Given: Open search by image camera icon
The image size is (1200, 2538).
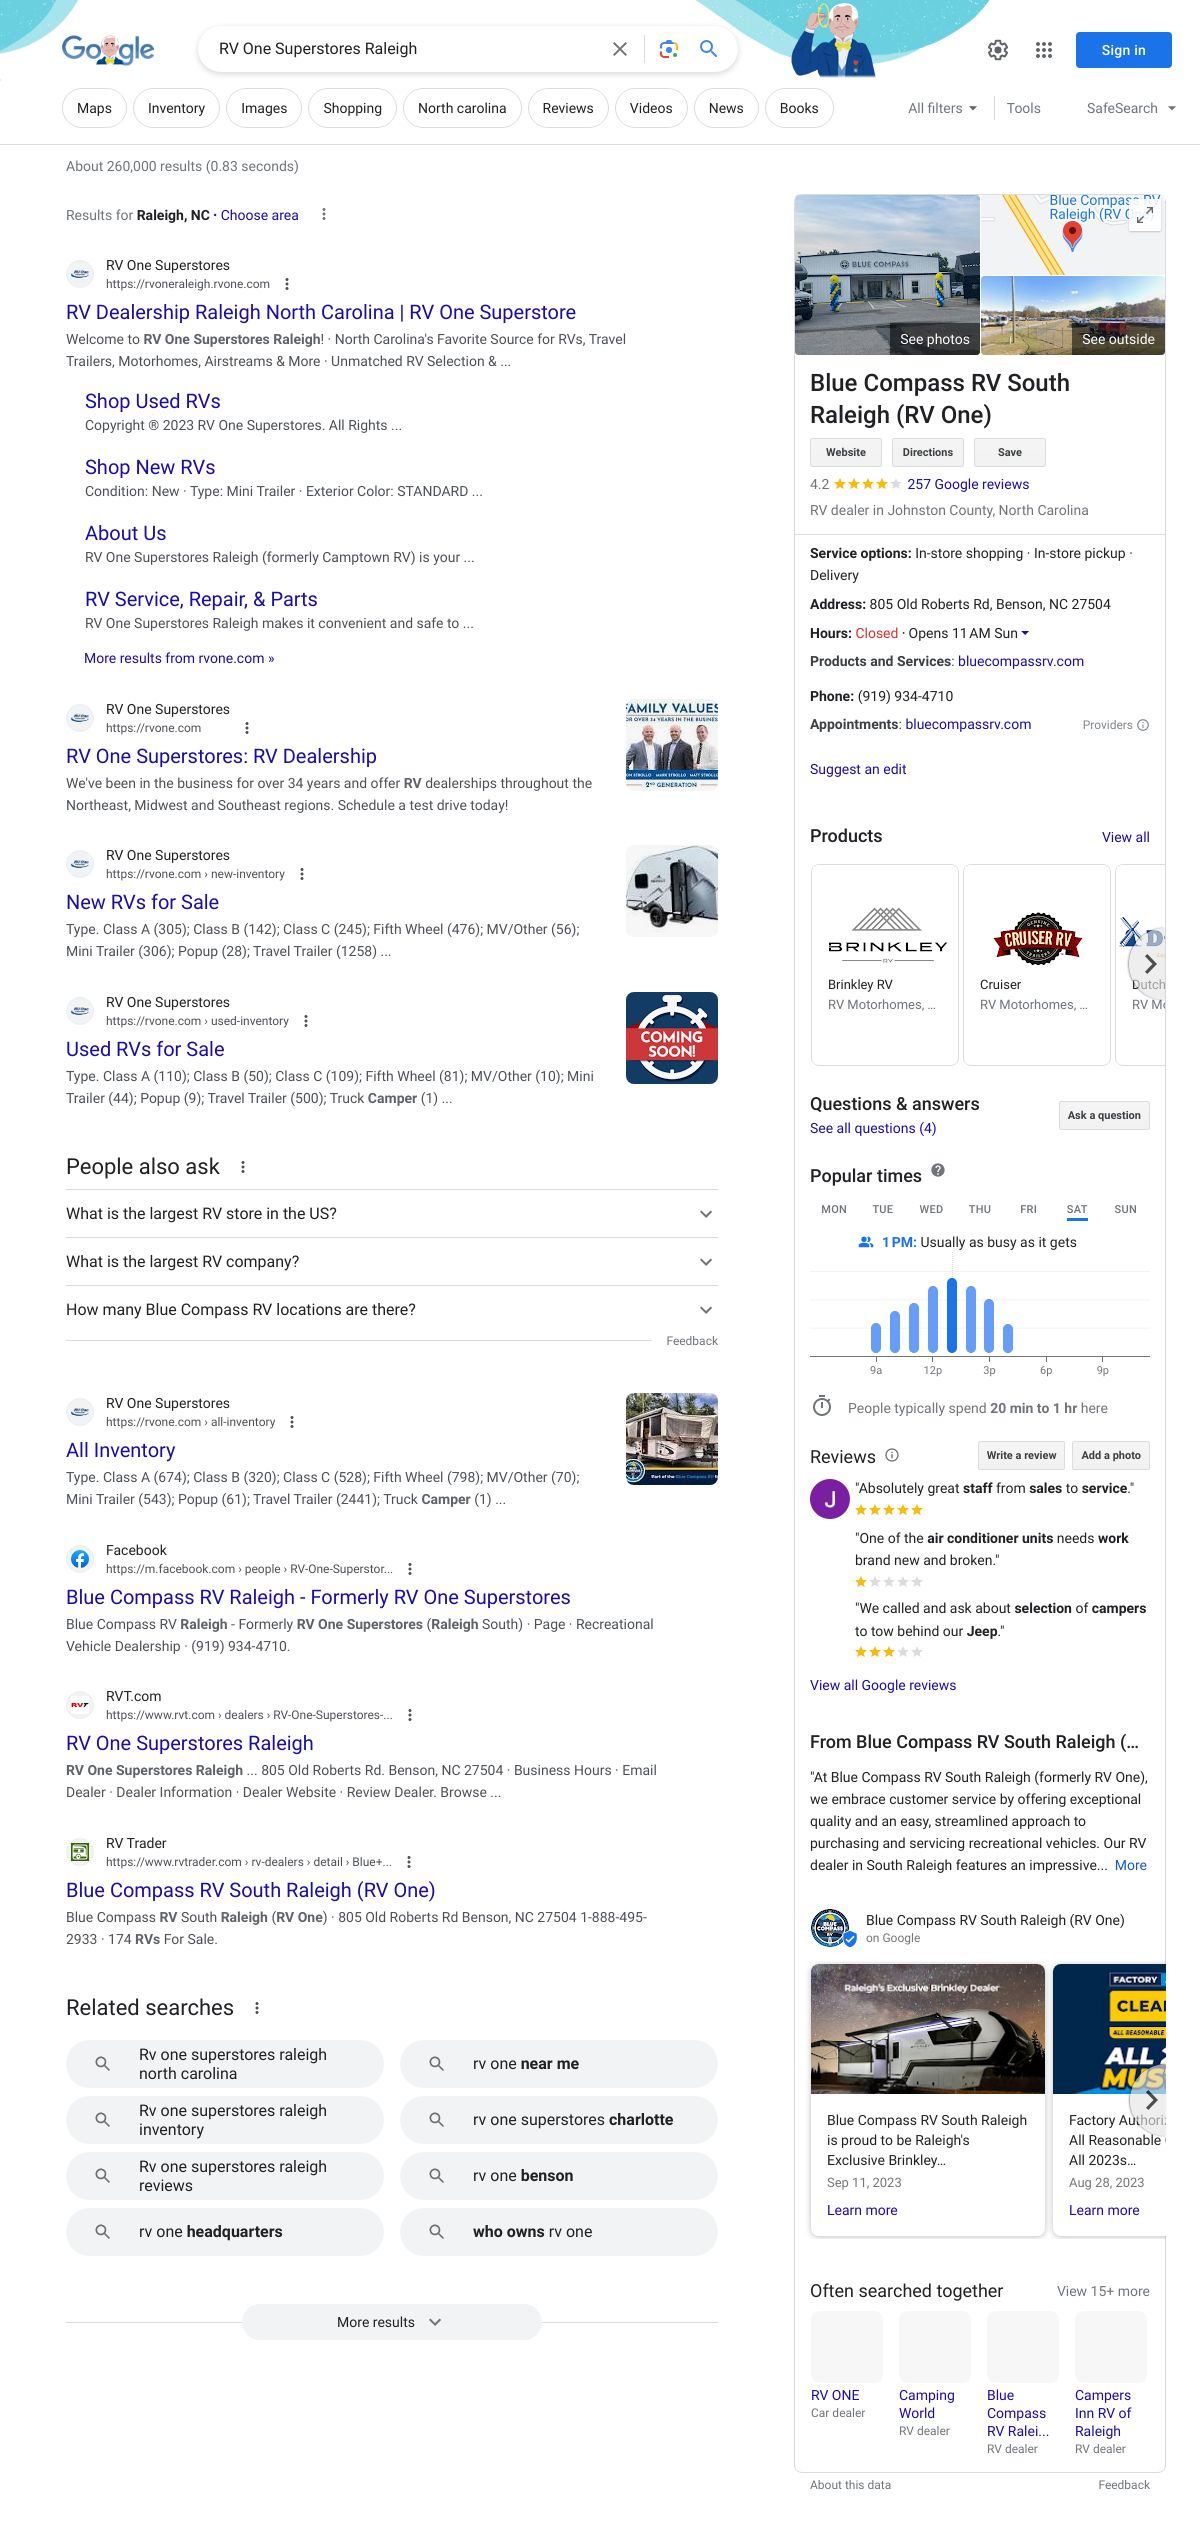Looking at the screenshot, I should pyautogui.click(x=669, y=49).
